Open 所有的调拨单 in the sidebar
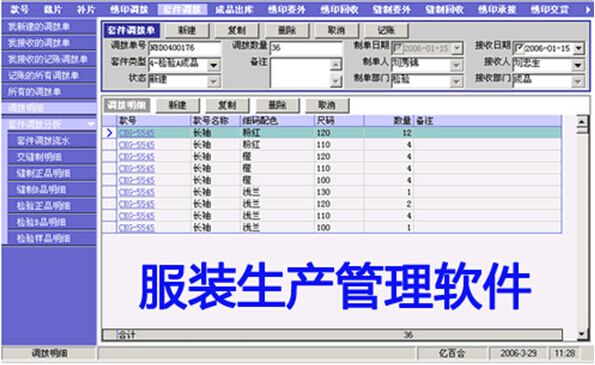Viewport: 595px width, 365px height. (49, 92)
